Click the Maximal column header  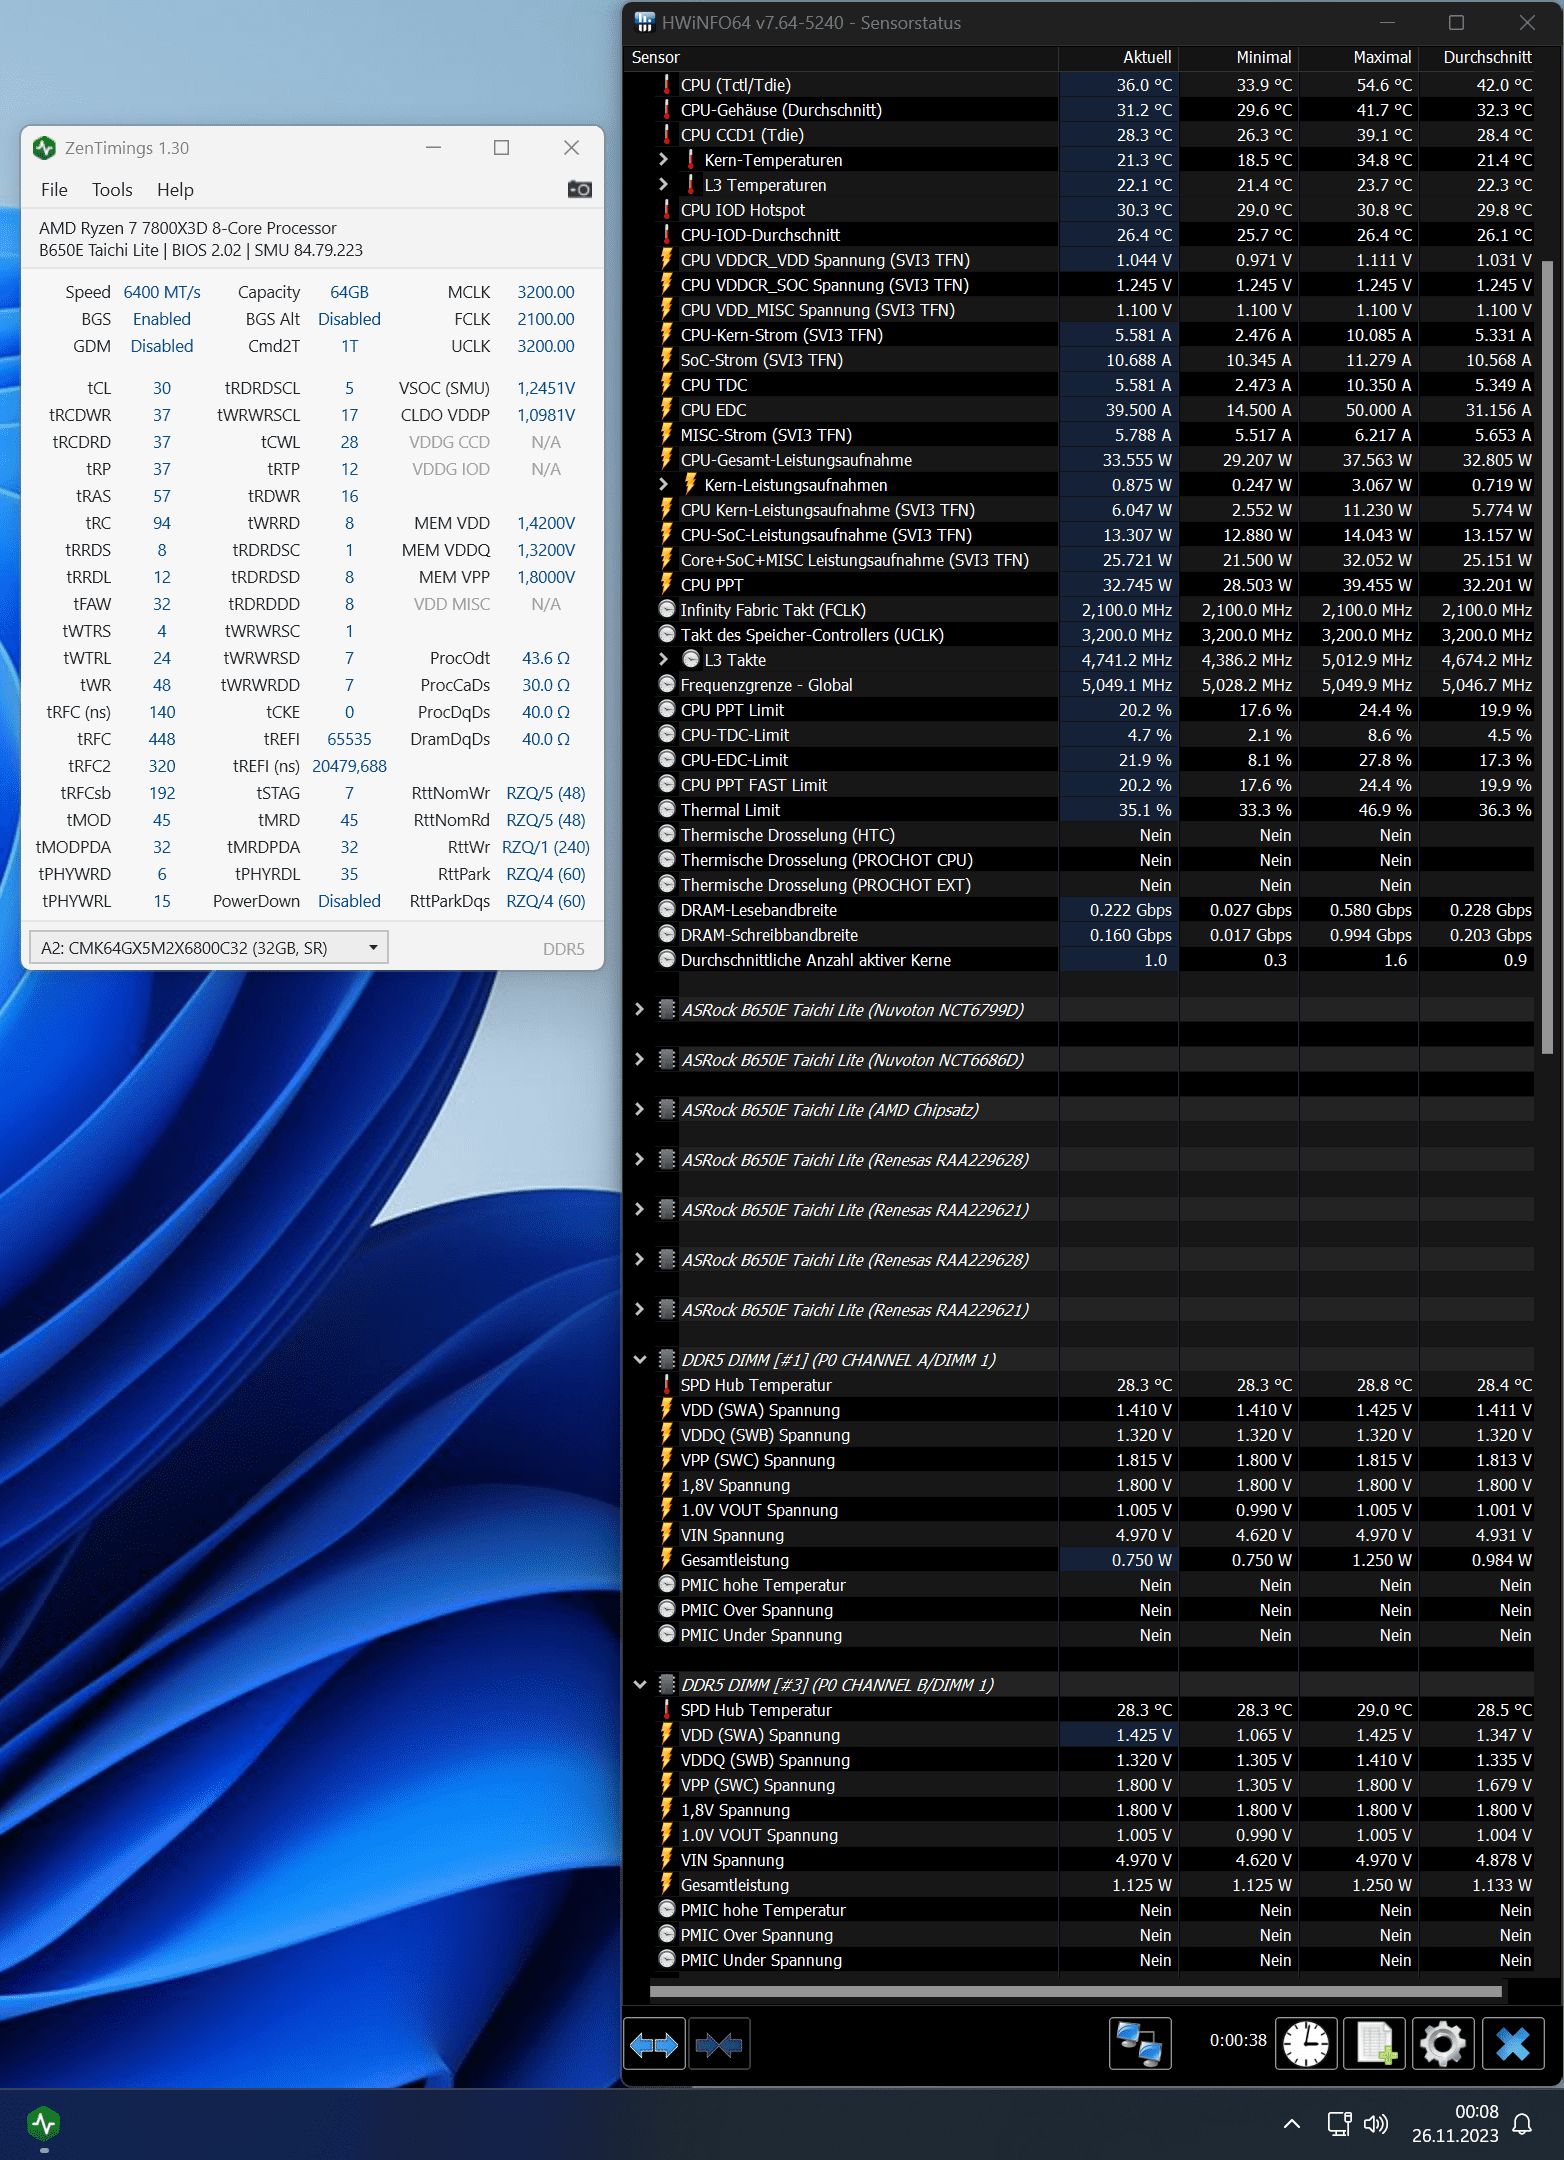[x=1359, y=58]
